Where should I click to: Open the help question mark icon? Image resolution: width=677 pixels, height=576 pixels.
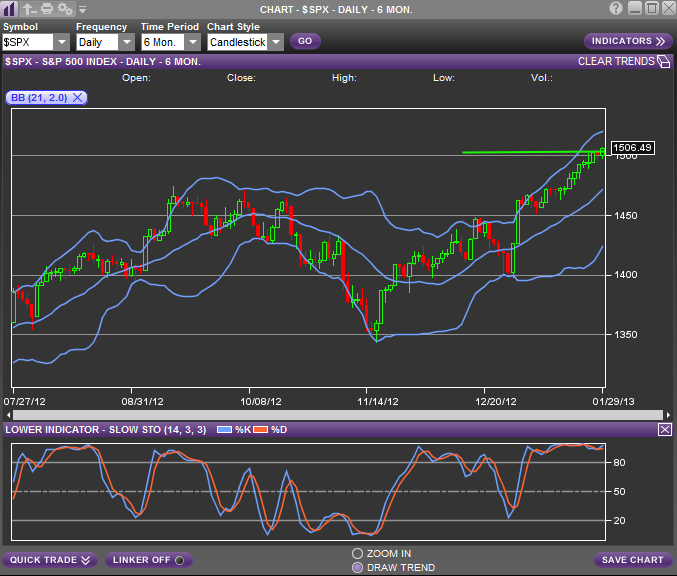tap(616, 8)
